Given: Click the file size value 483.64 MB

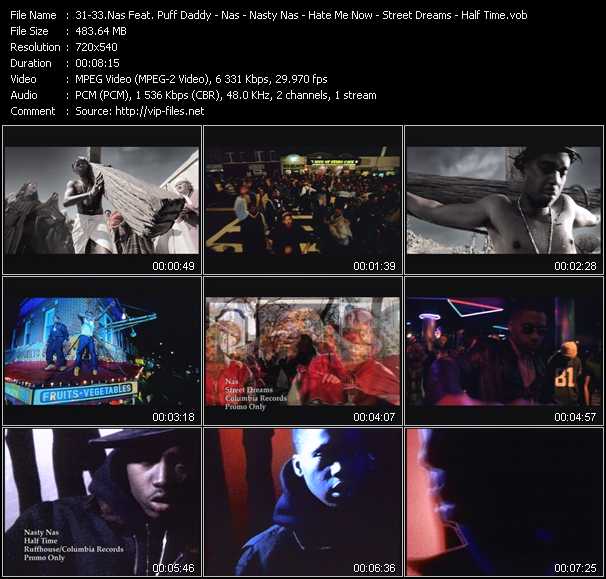Looking at the screenshot, I should (x=101, y=31).
